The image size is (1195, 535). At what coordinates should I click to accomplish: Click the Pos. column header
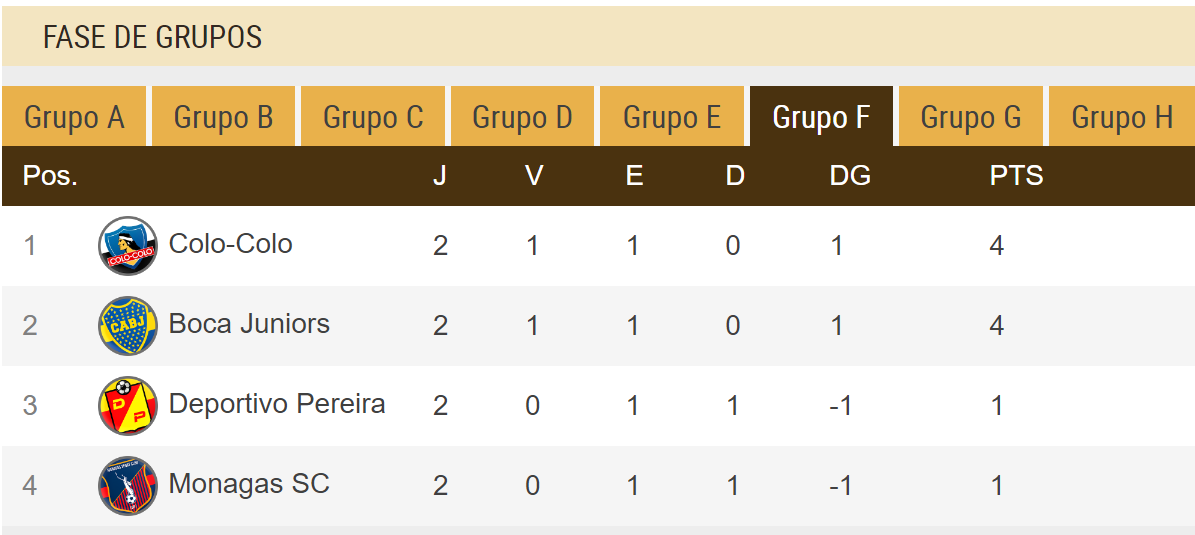[50, 176]
